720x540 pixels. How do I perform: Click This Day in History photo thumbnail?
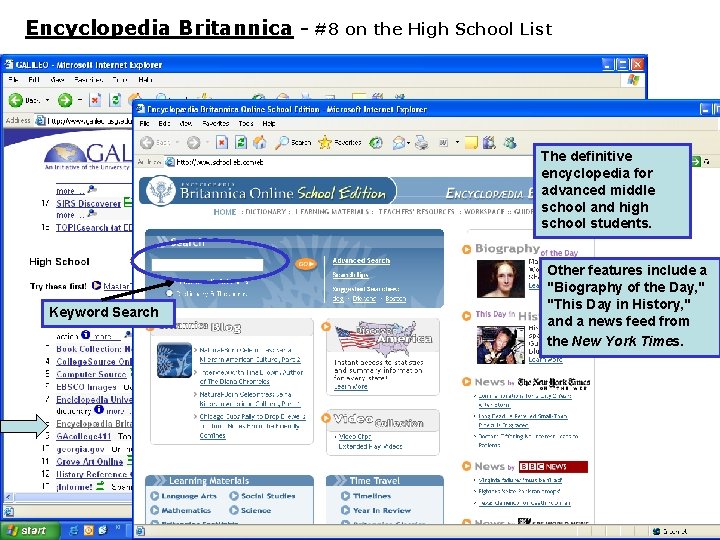(x=501, y=345)
